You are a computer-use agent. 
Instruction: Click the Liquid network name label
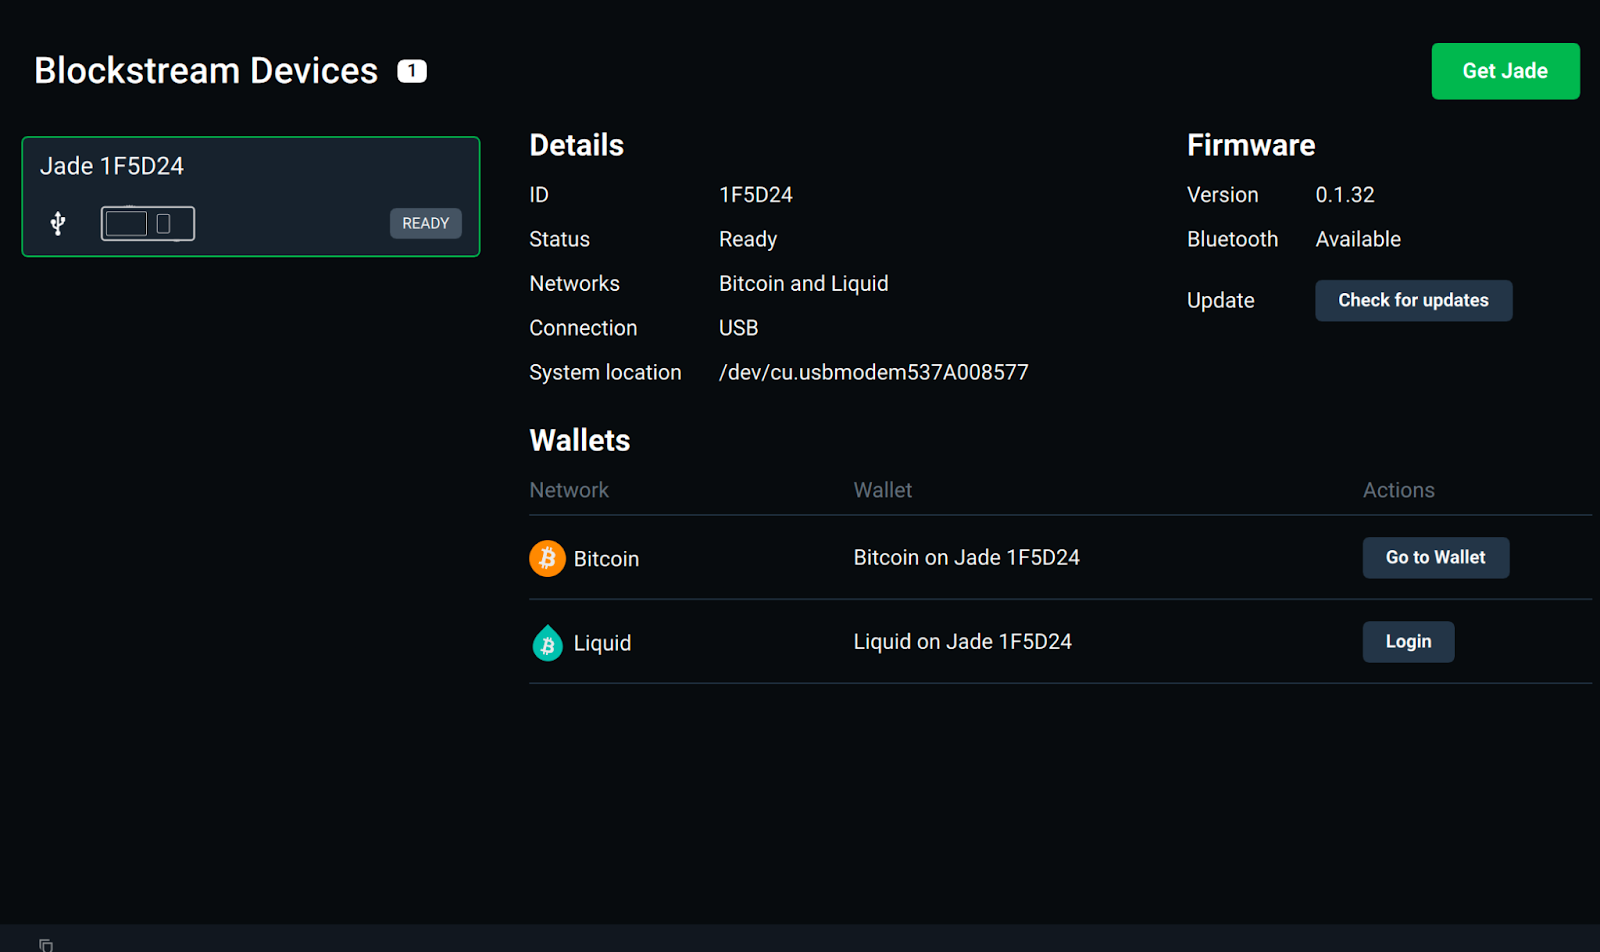[602, 643]
